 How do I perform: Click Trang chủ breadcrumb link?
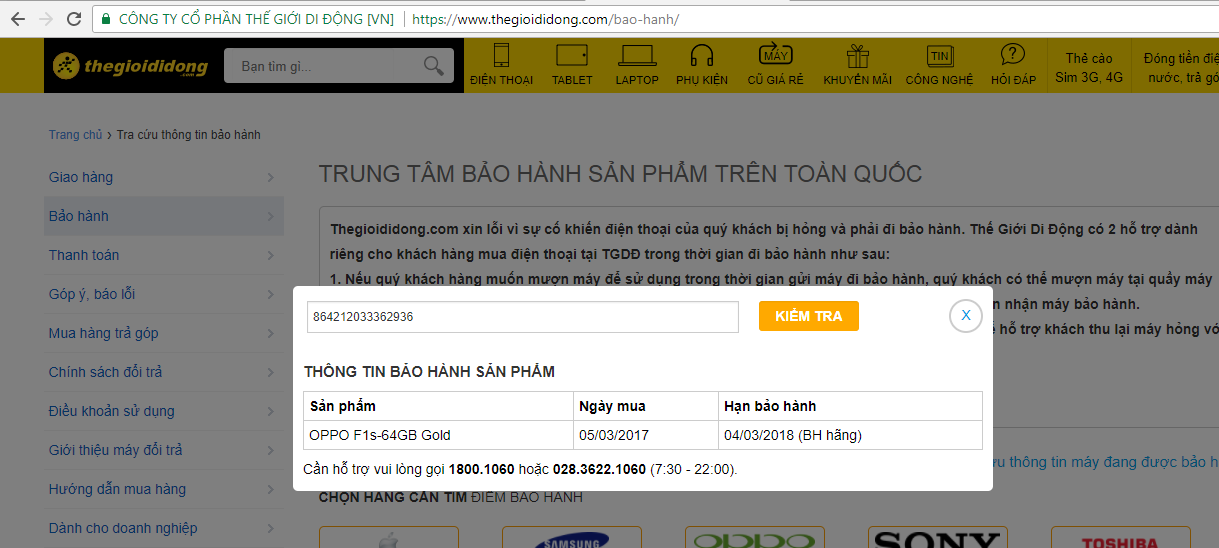[75, 135]
